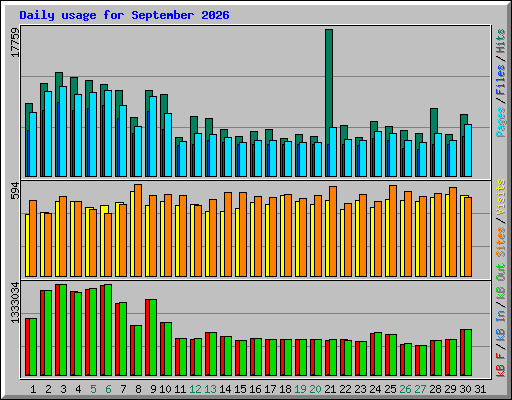Screen dimensions: 512x400
Task: Select day 3 on the x-axis
Action: [x=63, y=389]
